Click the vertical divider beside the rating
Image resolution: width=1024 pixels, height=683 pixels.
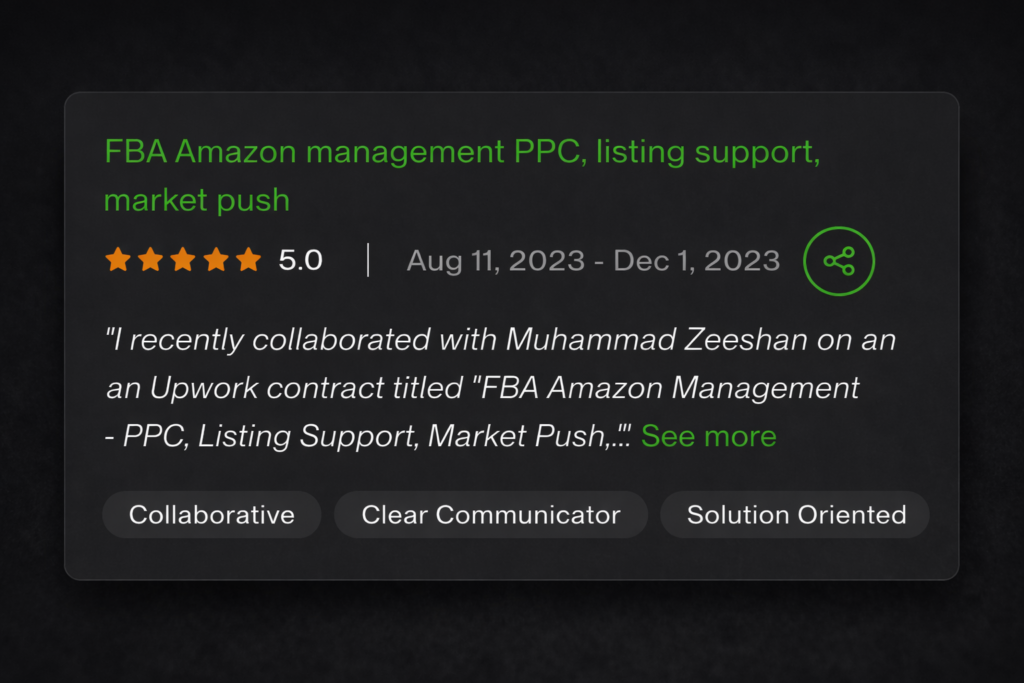tap(368, 260)
